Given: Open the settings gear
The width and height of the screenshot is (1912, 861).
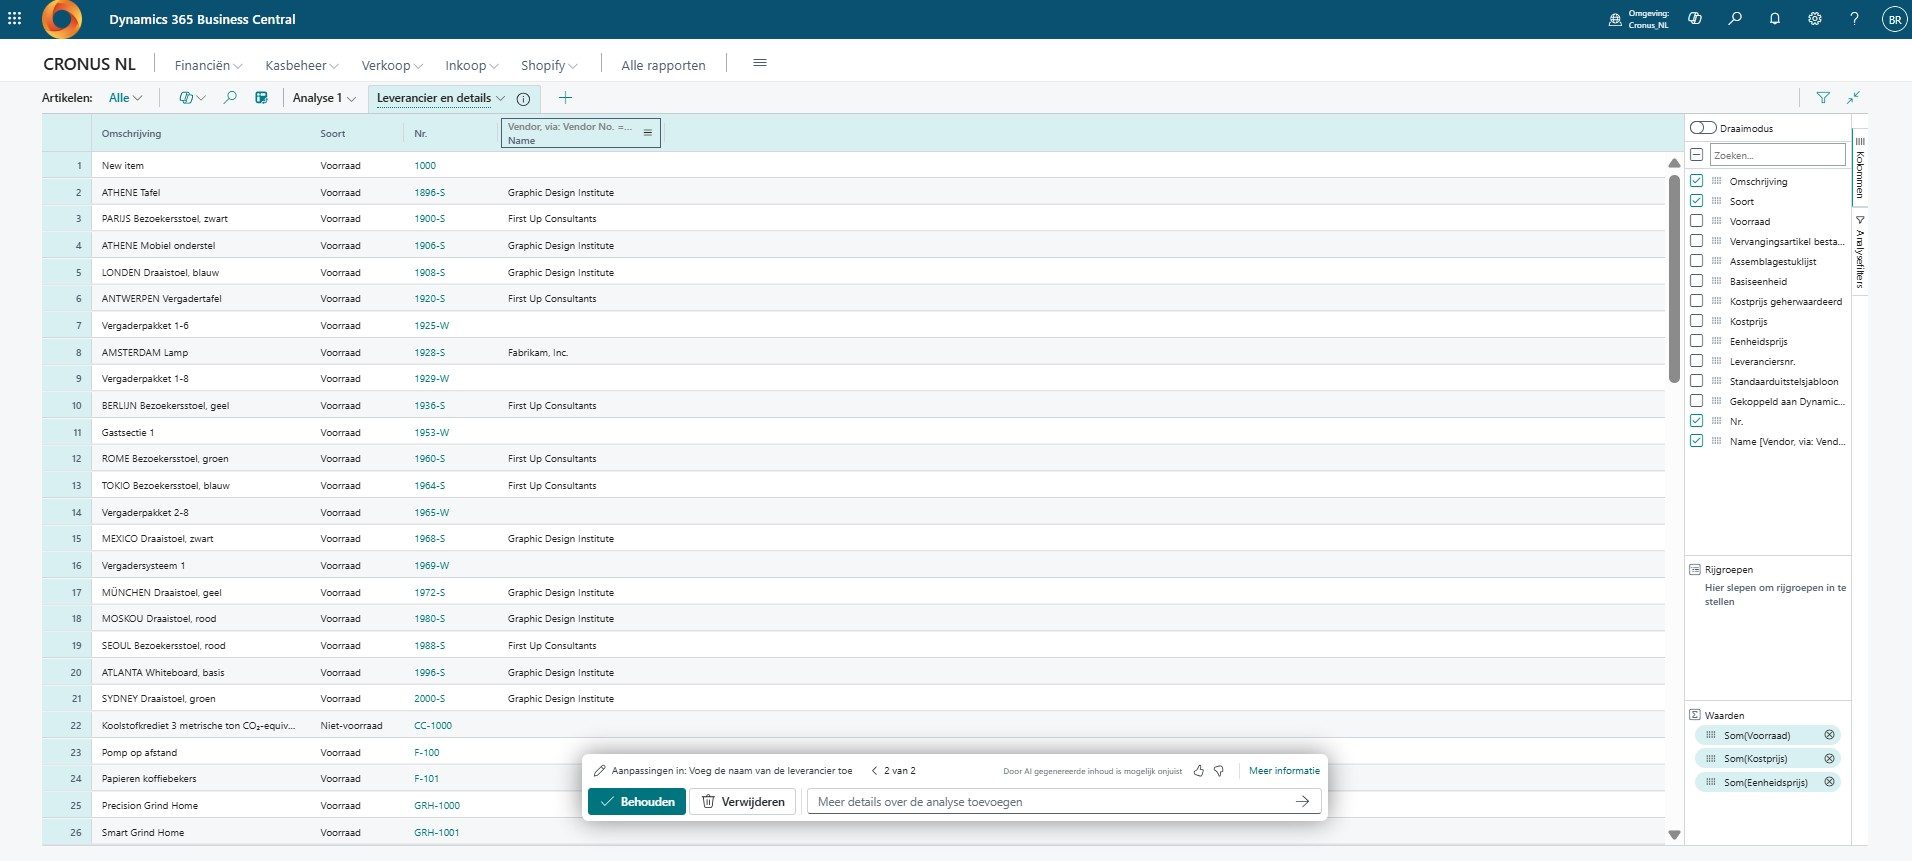Looking at the screenshot, I should 1815,19.
